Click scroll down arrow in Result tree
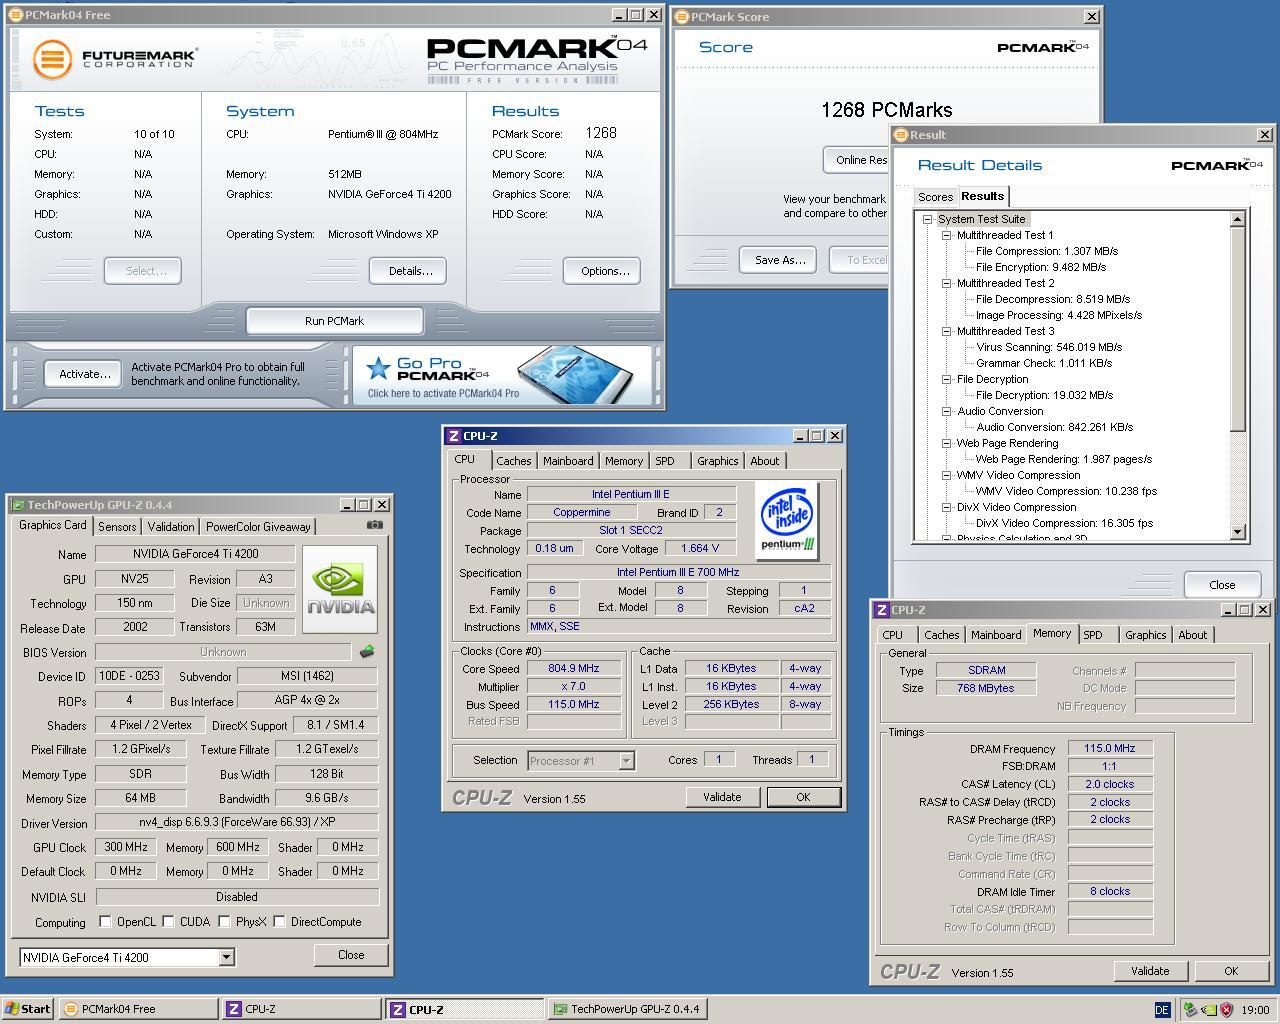Screen dimensions: 1280x1024 pyautogui.click(x=1238, y=532)
